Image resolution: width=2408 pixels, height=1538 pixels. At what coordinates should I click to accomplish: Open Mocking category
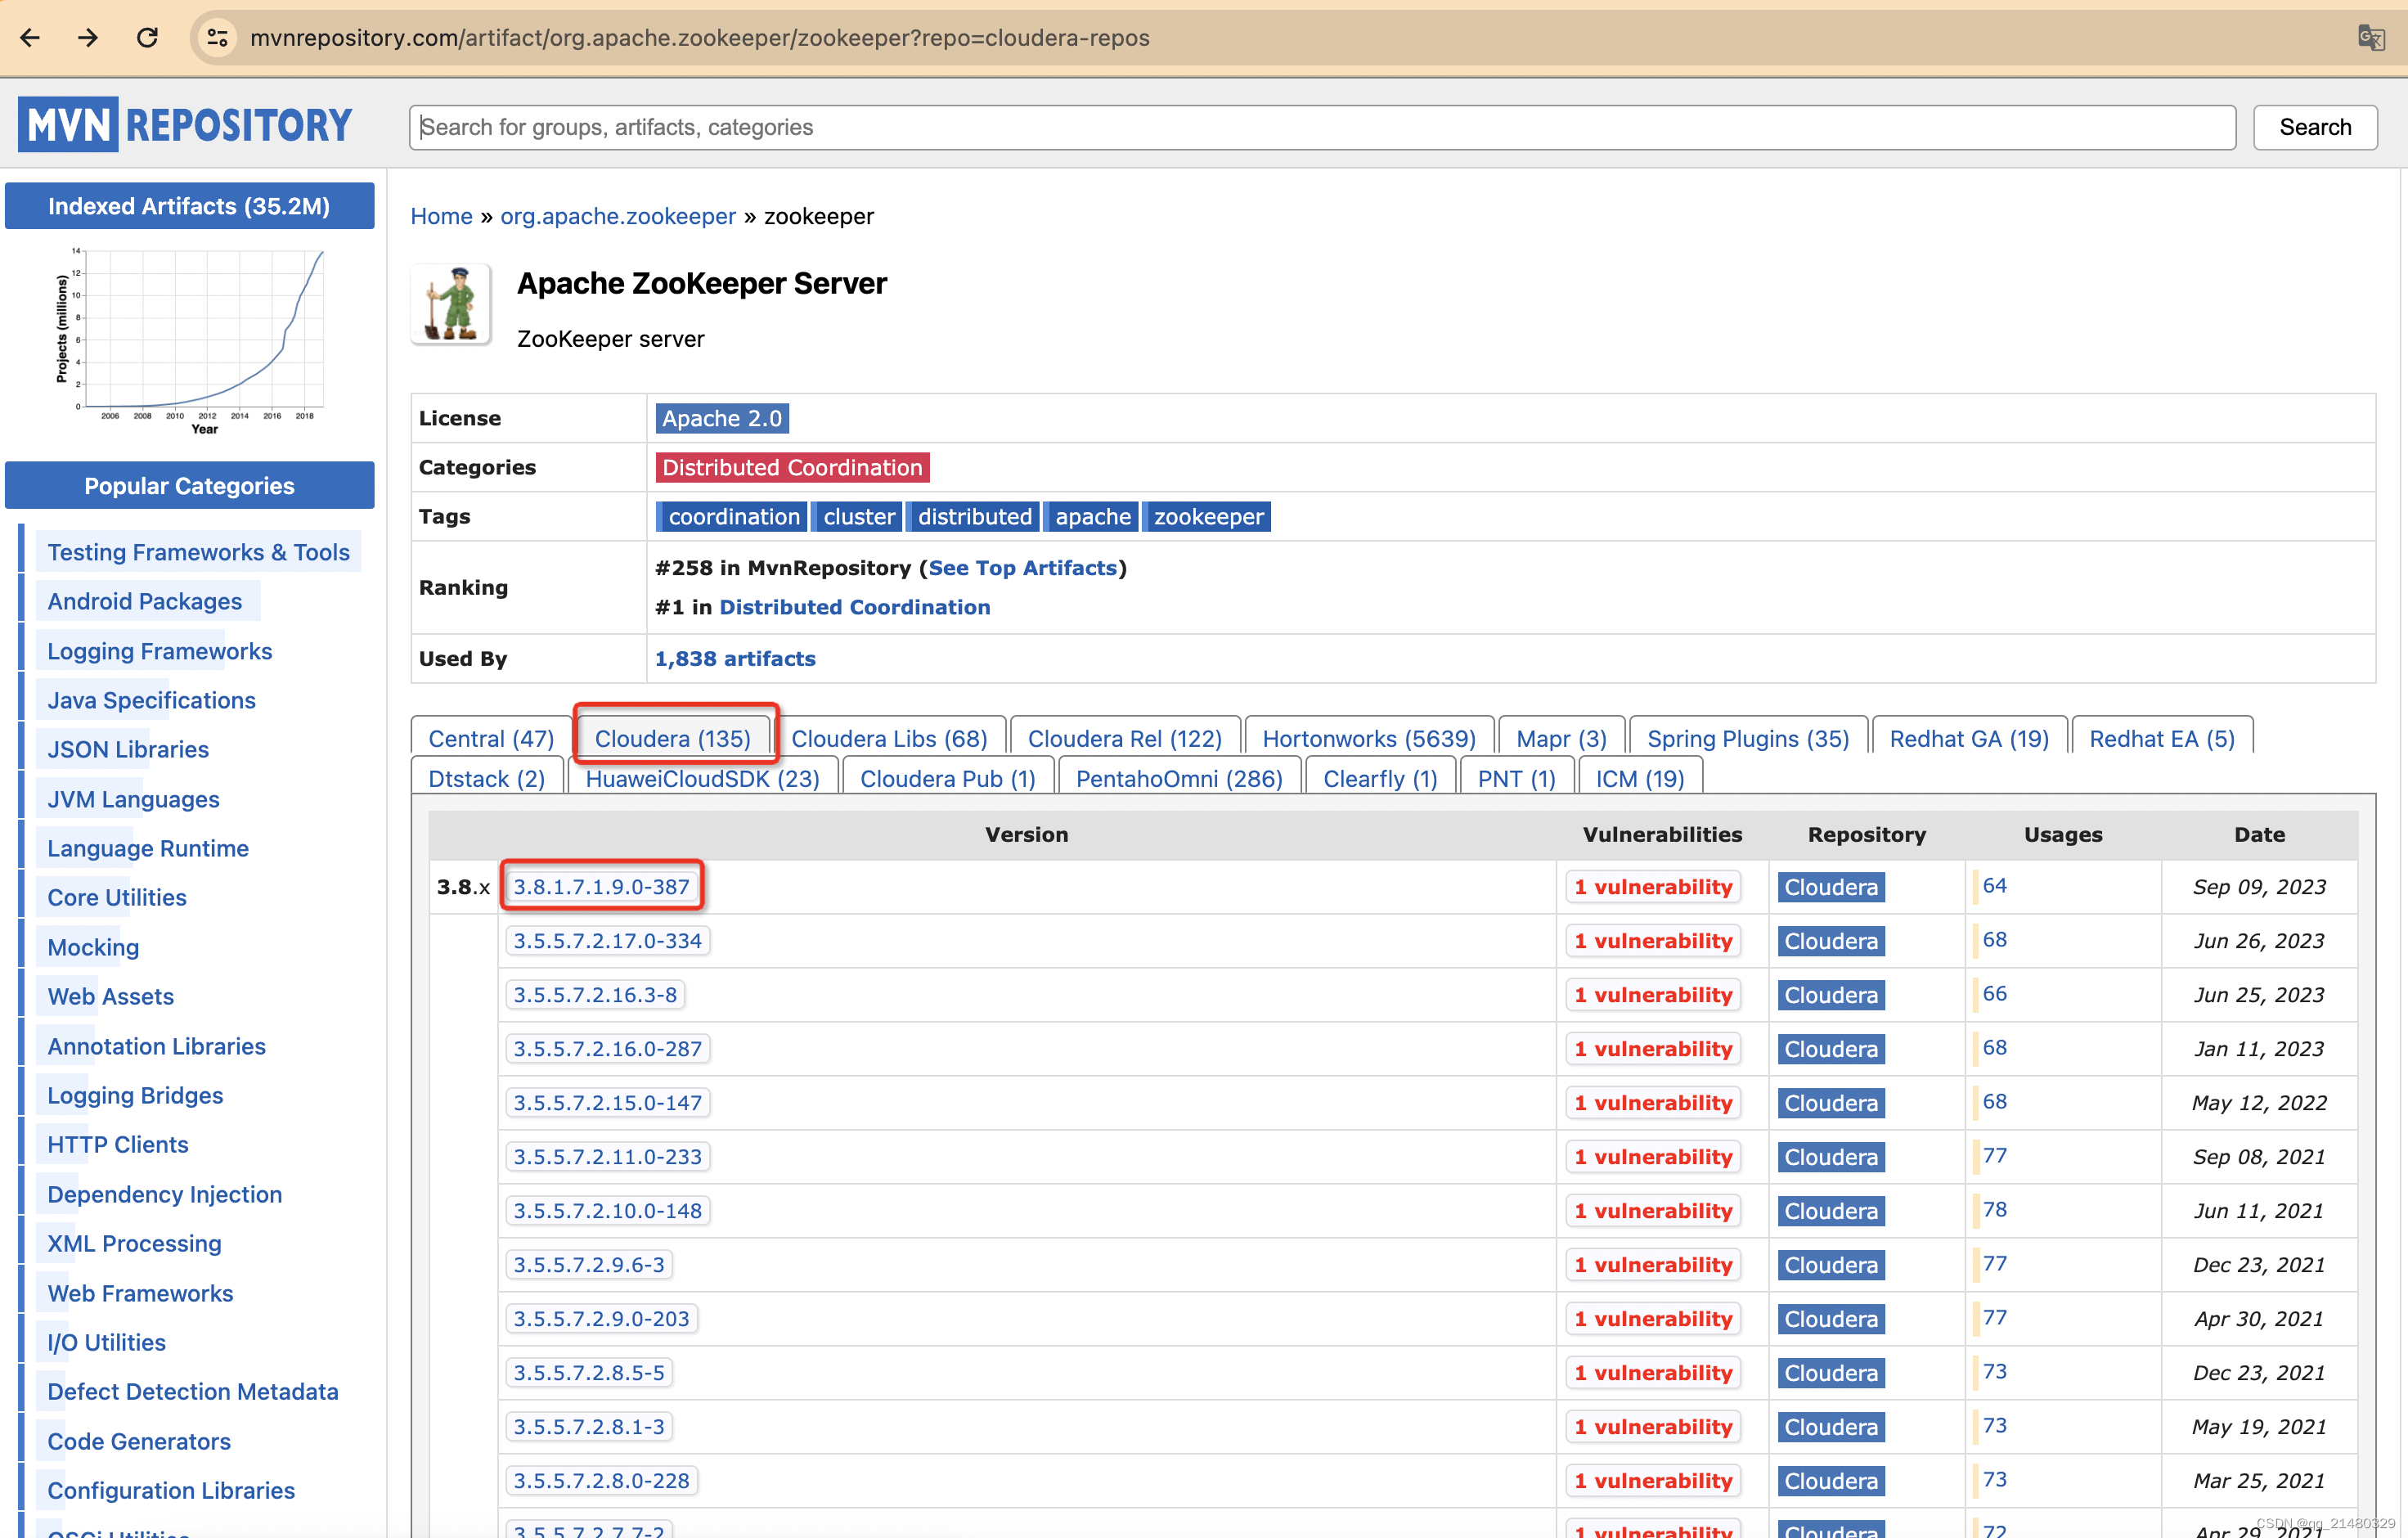click(x=93, y=947)
